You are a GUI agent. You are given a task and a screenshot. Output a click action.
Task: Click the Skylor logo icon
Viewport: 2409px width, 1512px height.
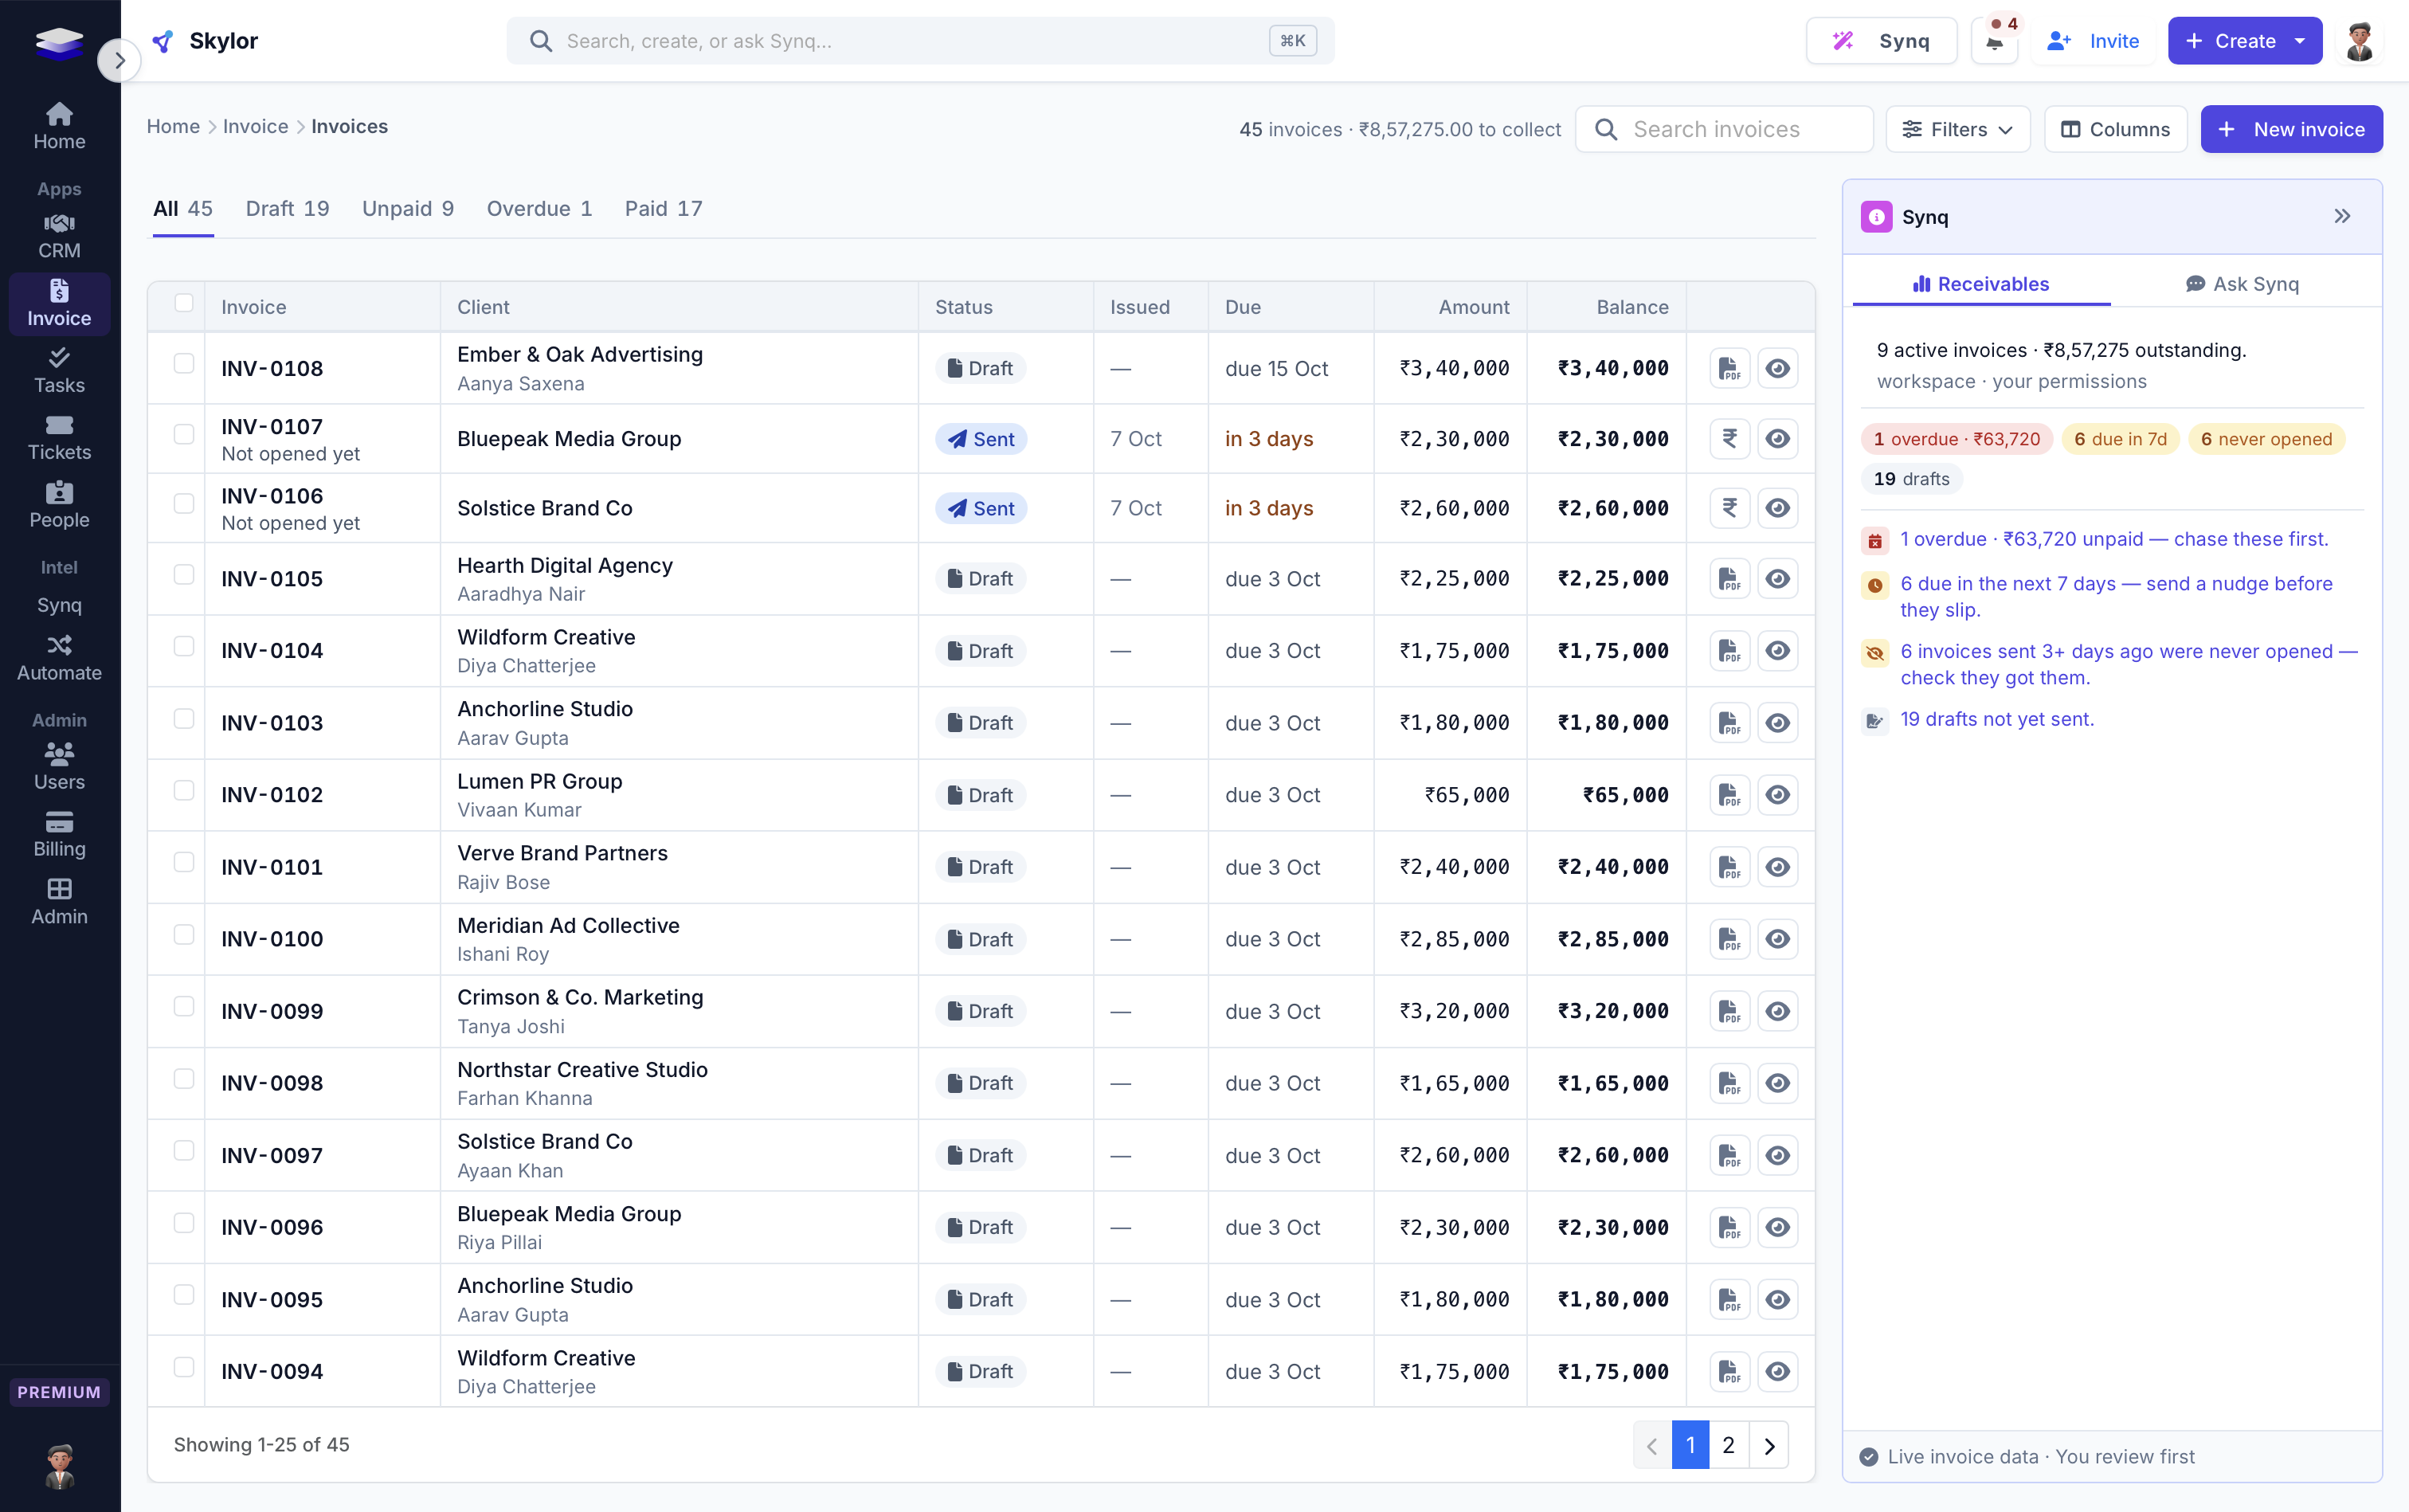click(163, 41)
